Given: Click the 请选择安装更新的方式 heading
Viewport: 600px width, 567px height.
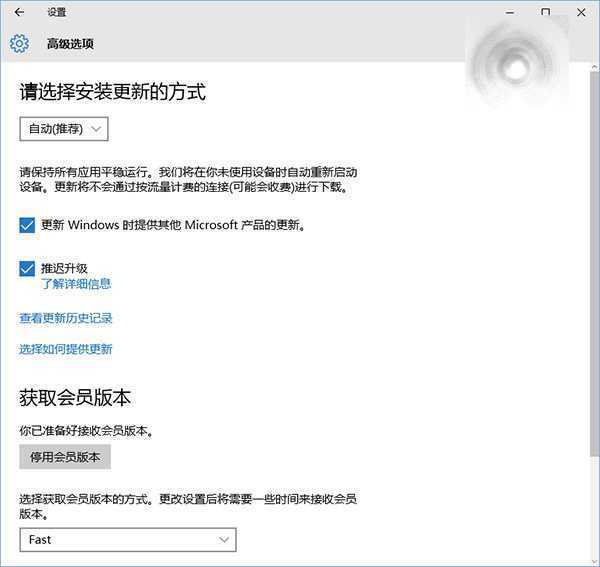Looking at the screenshot, I should point(113,92).
